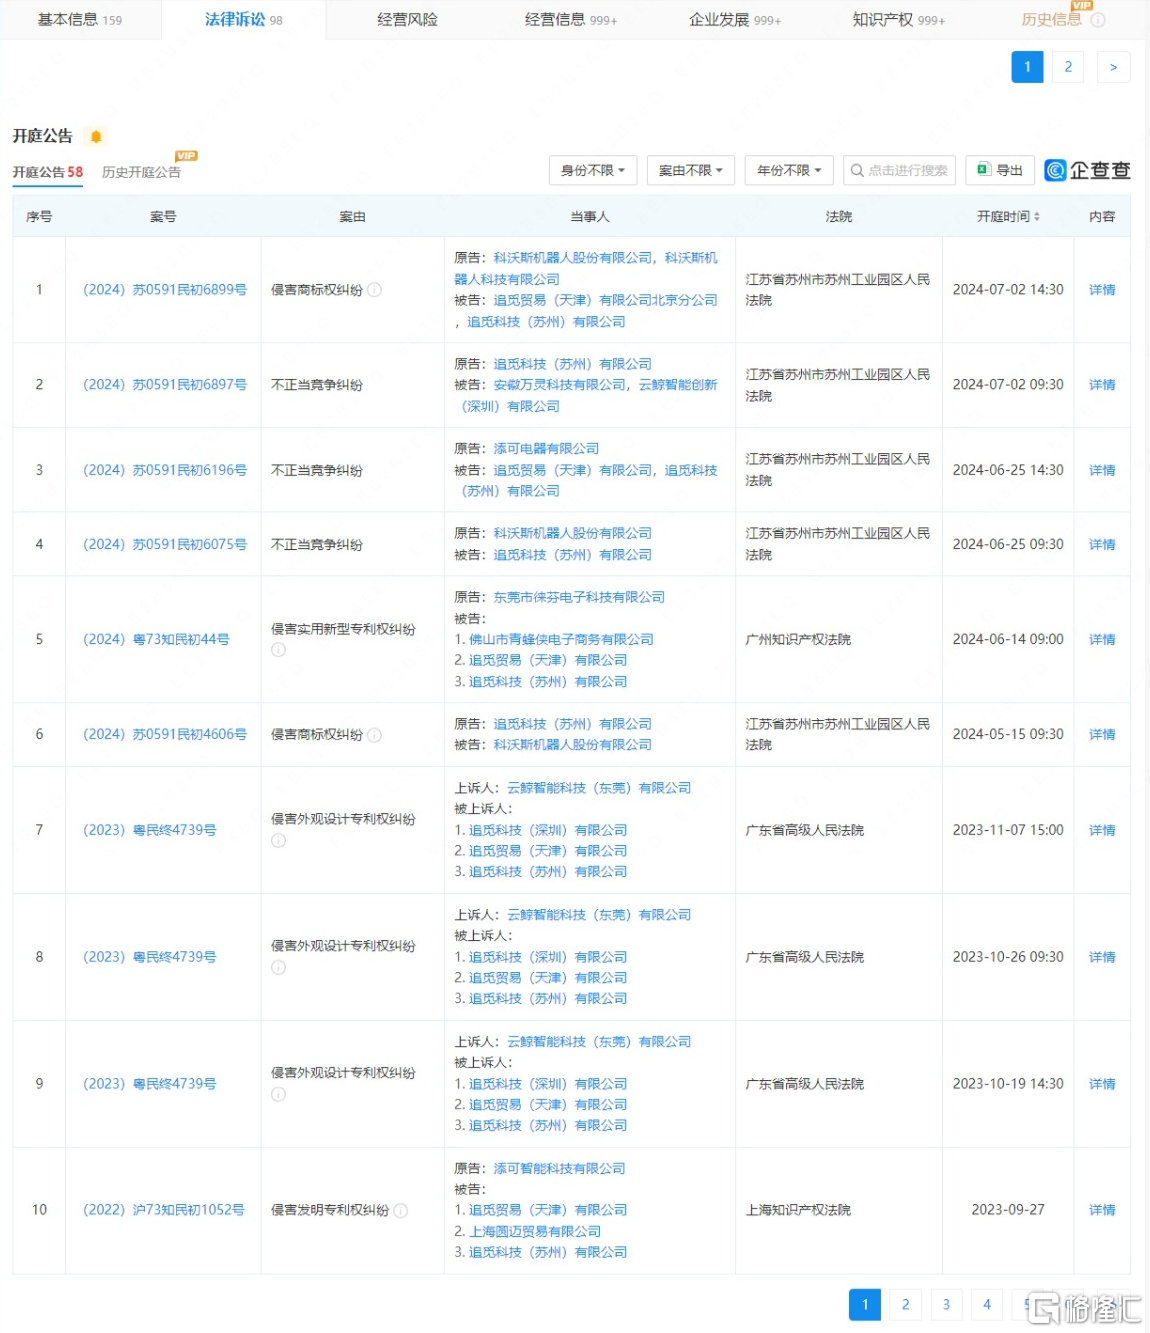Viewport: 1150px width, 1333px height.
Task: Open plaintiff 东莞市徕芬电子科技有限公司 link
Action: click(579, 598)
